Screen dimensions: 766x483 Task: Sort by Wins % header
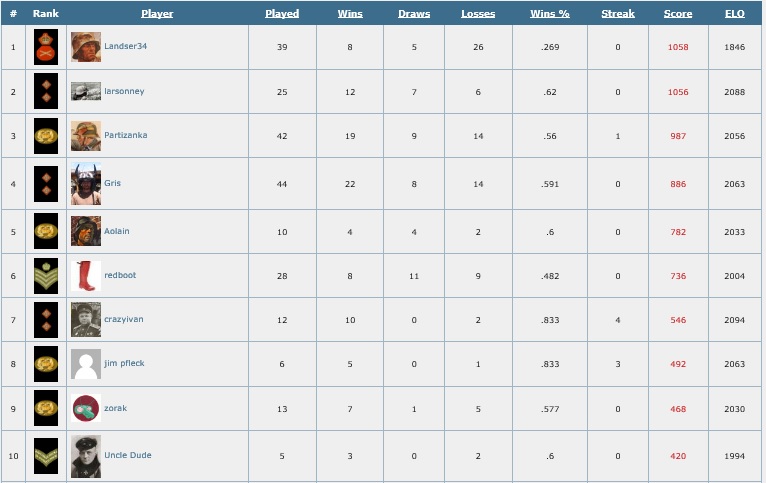550,14
